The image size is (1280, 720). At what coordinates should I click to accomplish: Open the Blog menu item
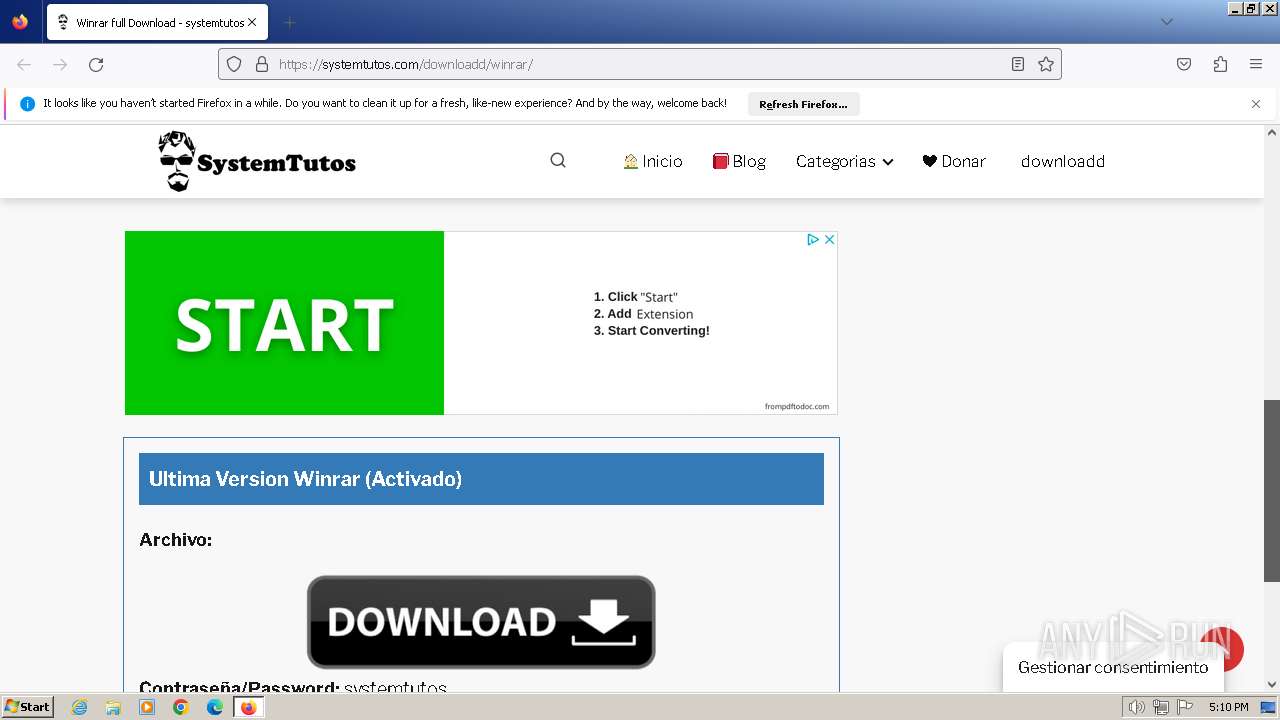[739, 161]
